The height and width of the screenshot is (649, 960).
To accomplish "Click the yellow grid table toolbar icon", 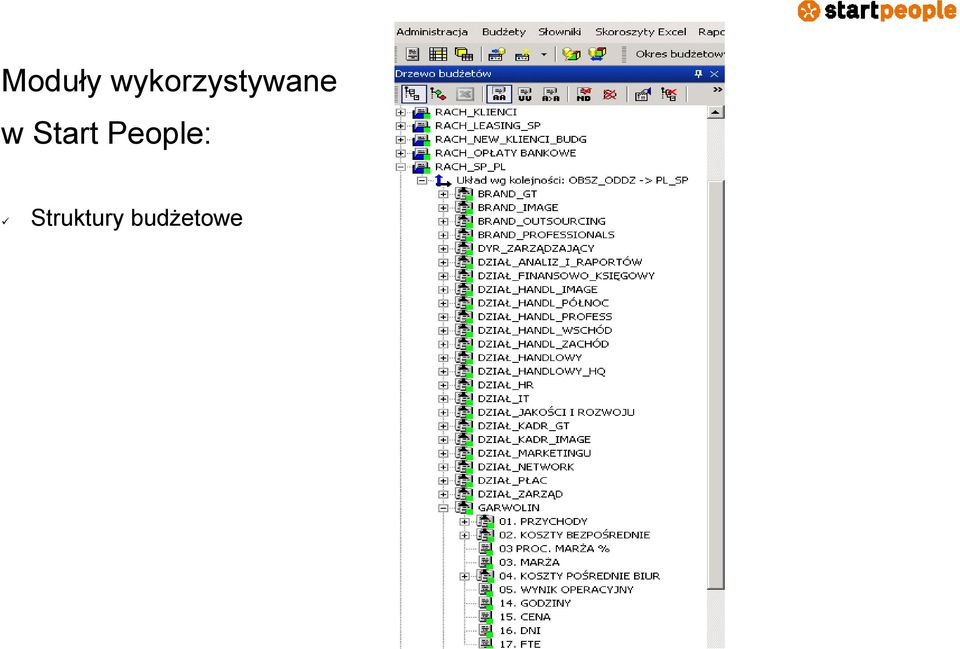I will point(438,54).
